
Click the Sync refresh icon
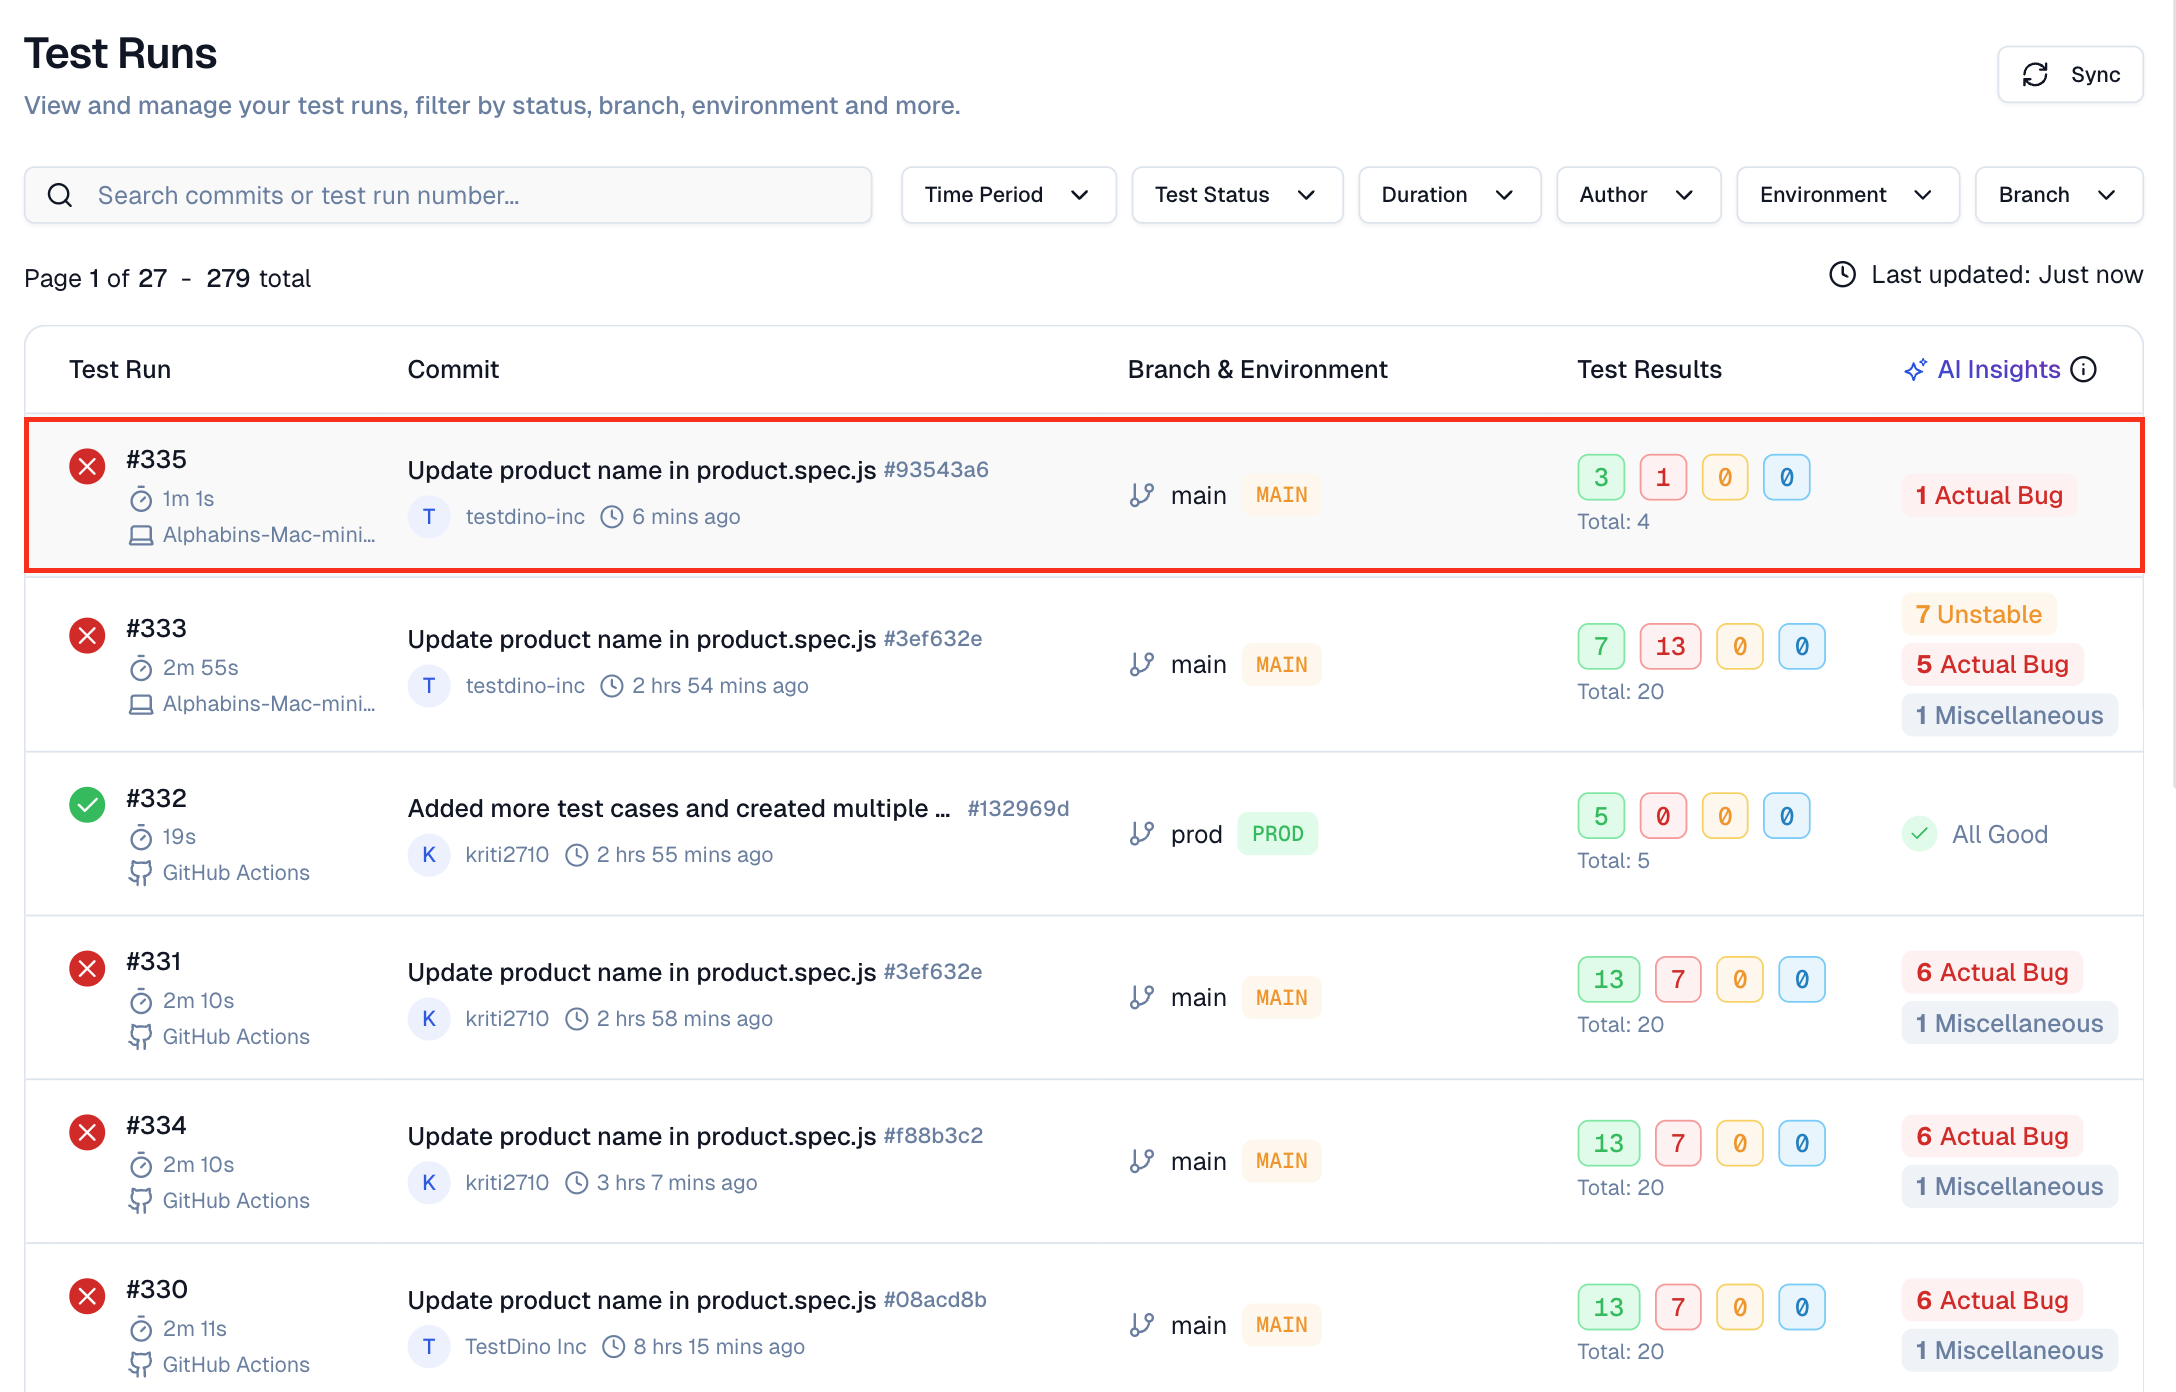[2035, 75]
